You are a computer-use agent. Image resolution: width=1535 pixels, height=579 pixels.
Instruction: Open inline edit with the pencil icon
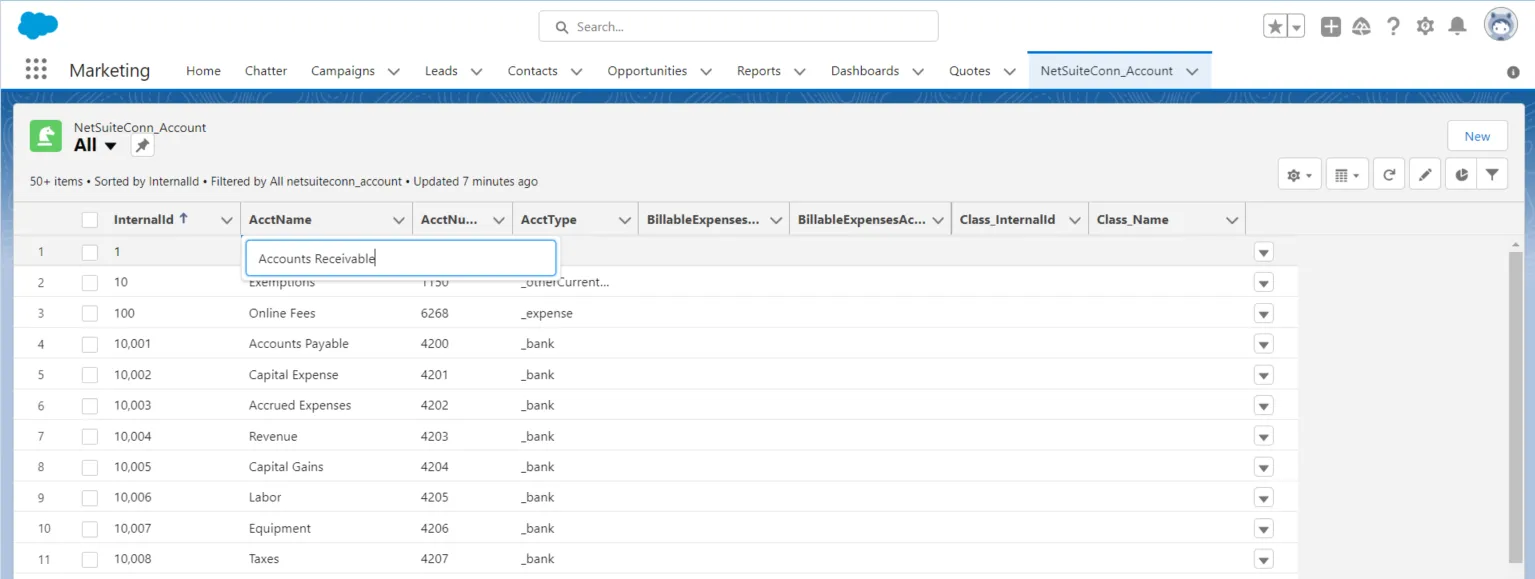(x=1424, y=173)
